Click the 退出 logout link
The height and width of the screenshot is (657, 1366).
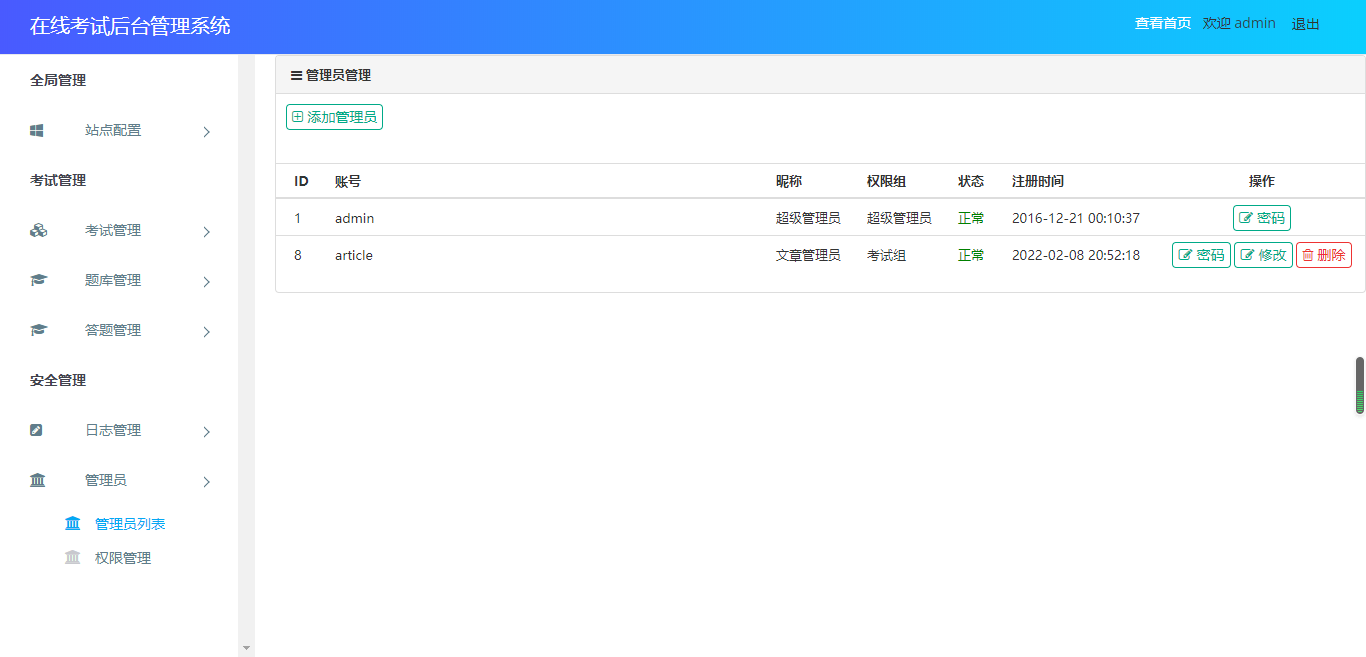click(1305, 24)
